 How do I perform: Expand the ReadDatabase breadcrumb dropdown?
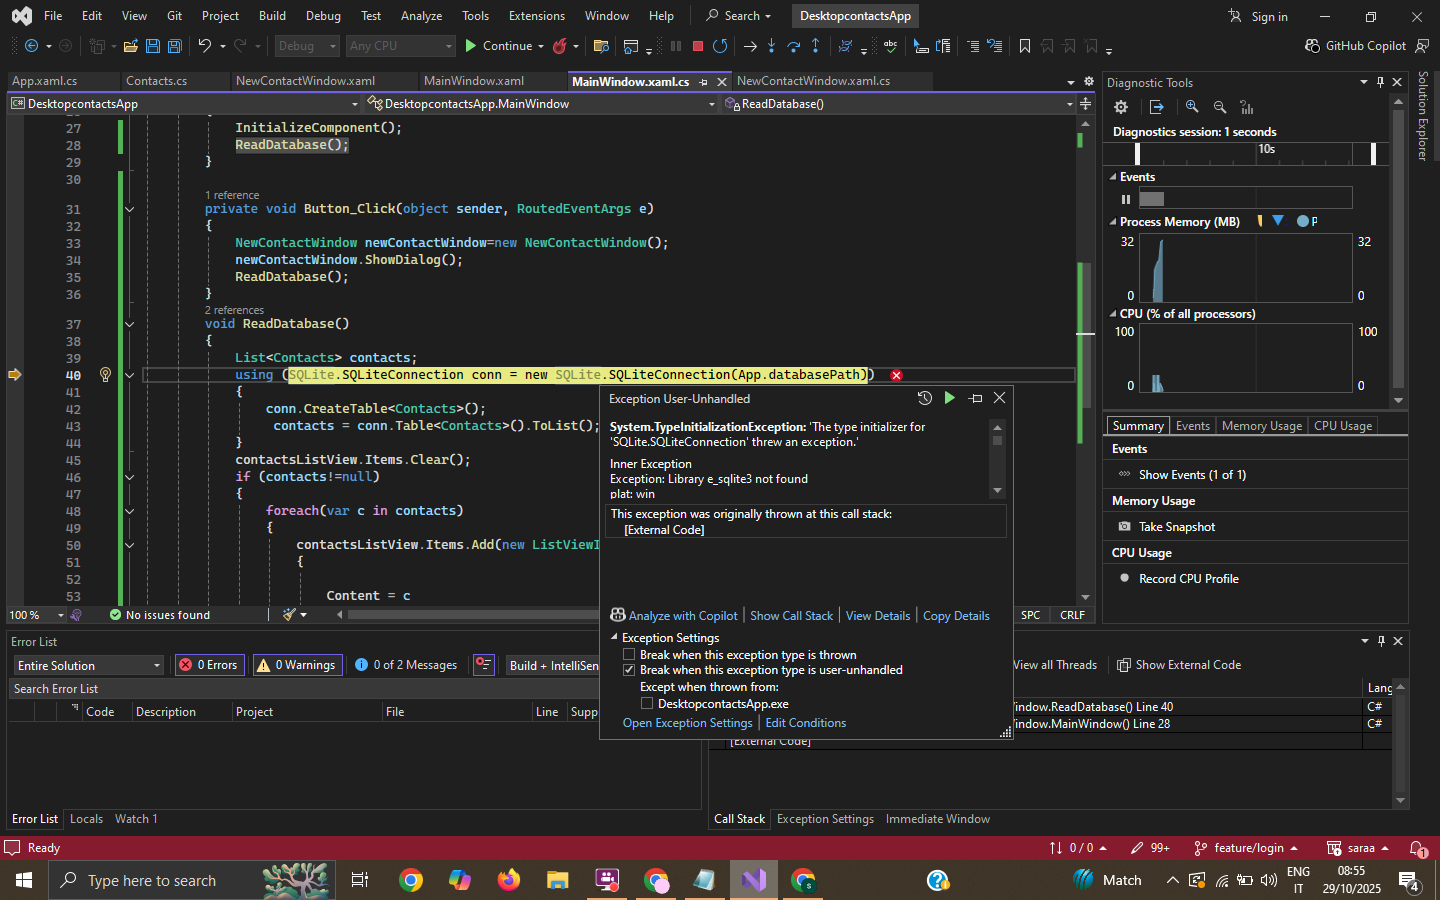(x=1069, y=103)
